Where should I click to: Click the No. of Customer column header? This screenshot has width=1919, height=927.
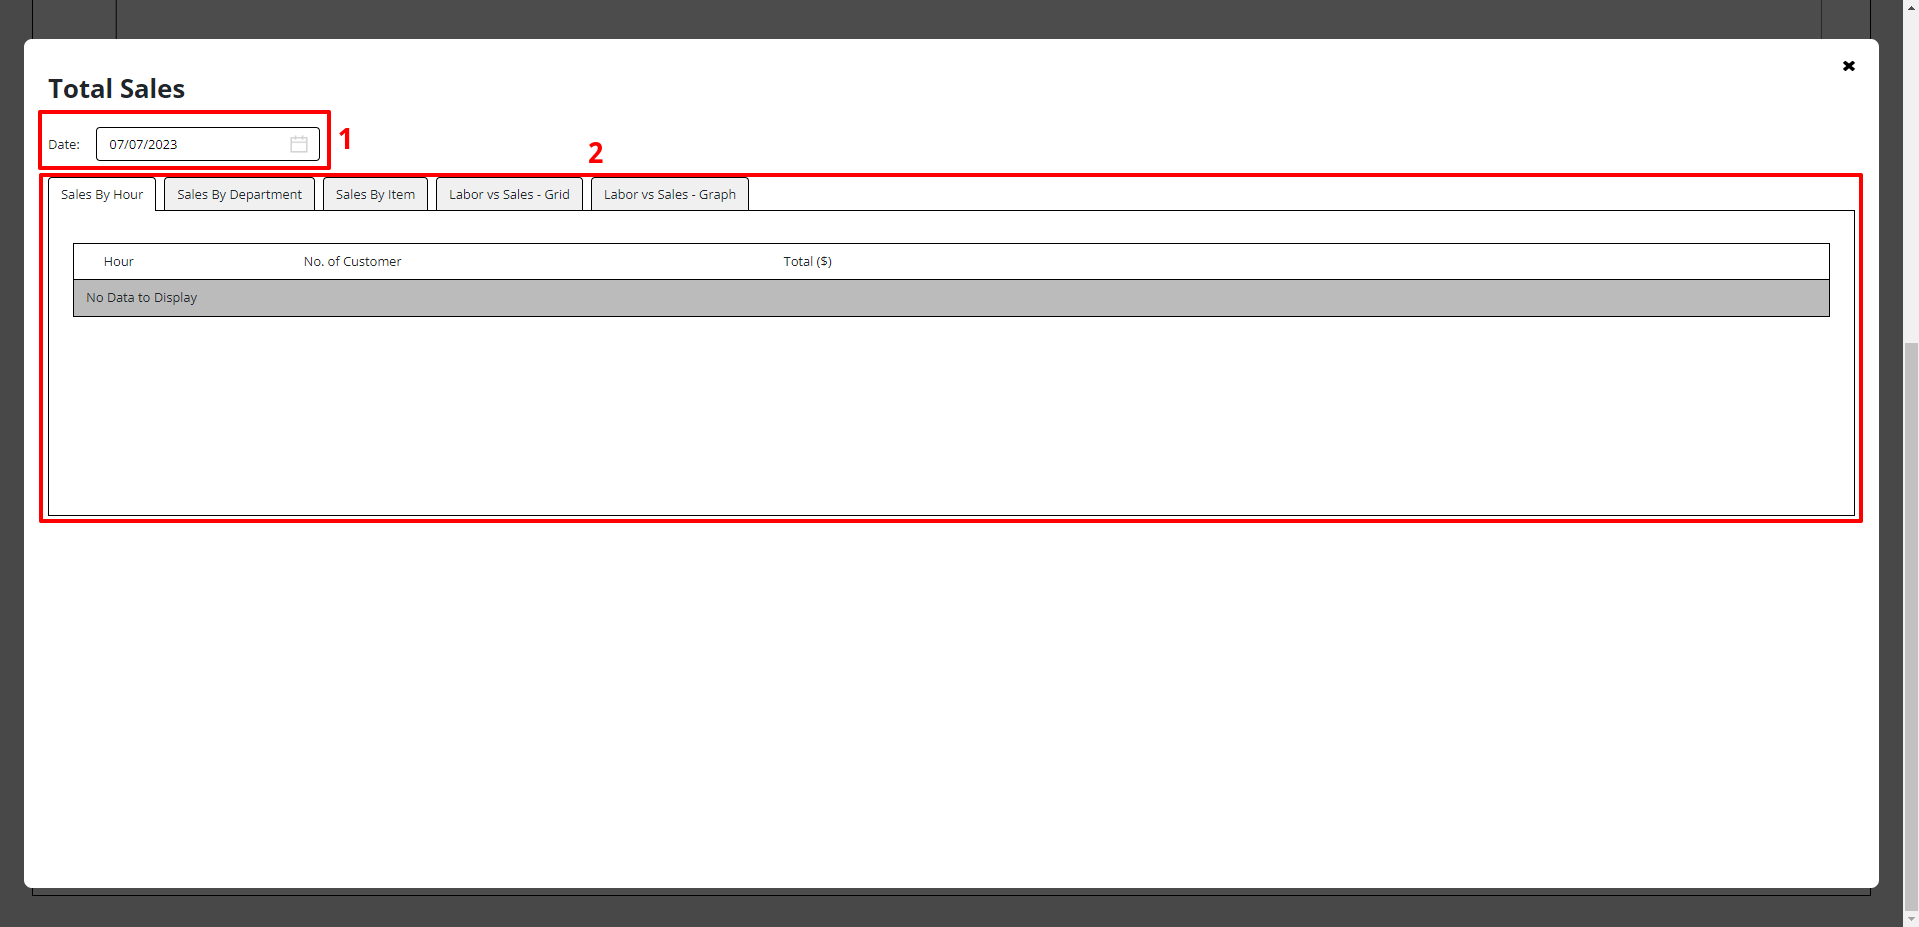coord(352,261)
